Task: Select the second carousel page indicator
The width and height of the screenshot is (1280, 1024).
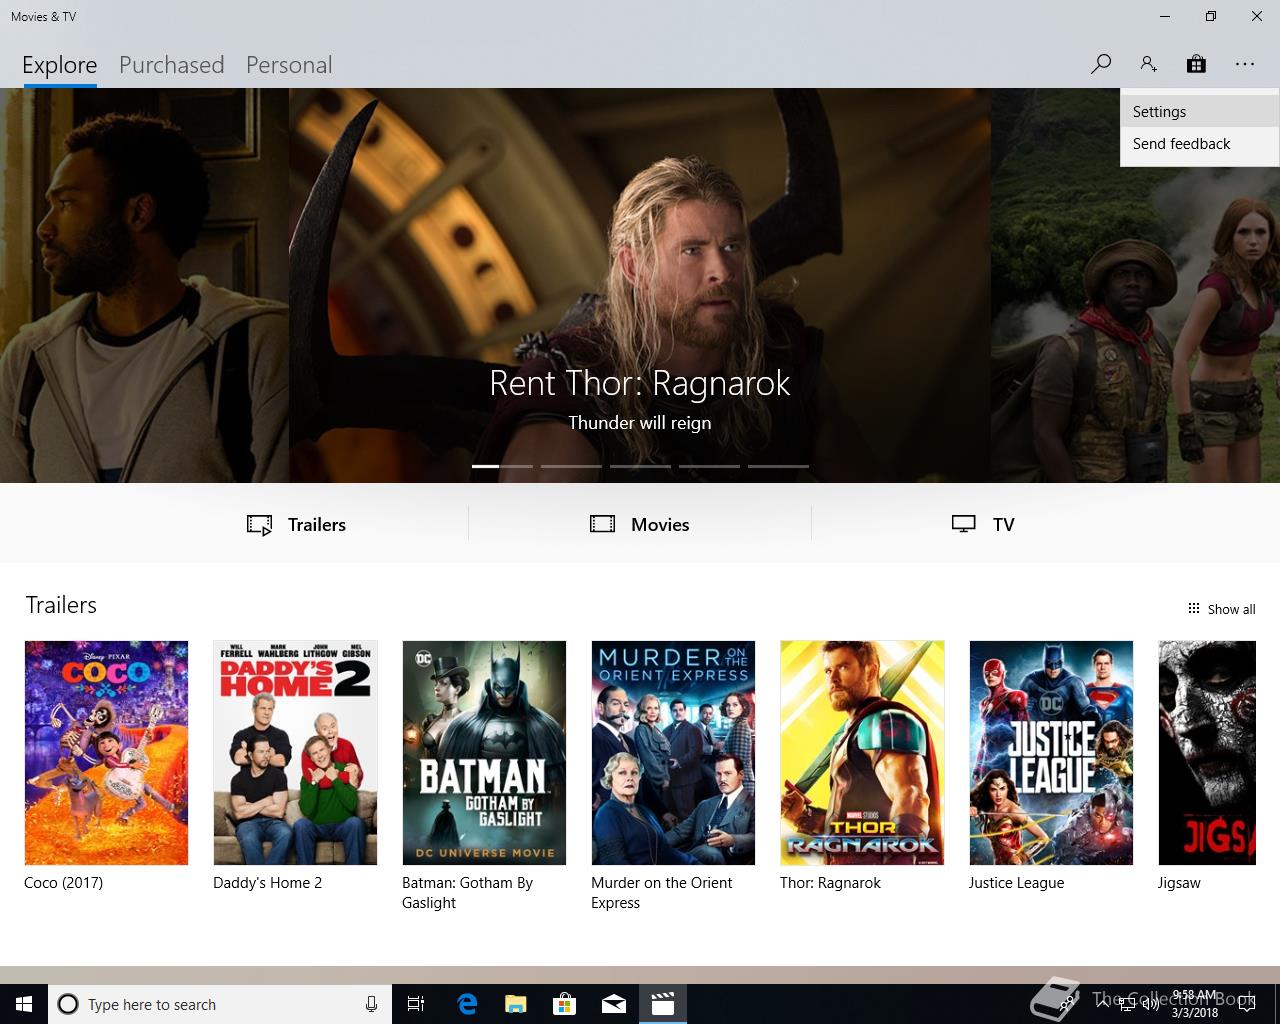Action: pos(571,466)
